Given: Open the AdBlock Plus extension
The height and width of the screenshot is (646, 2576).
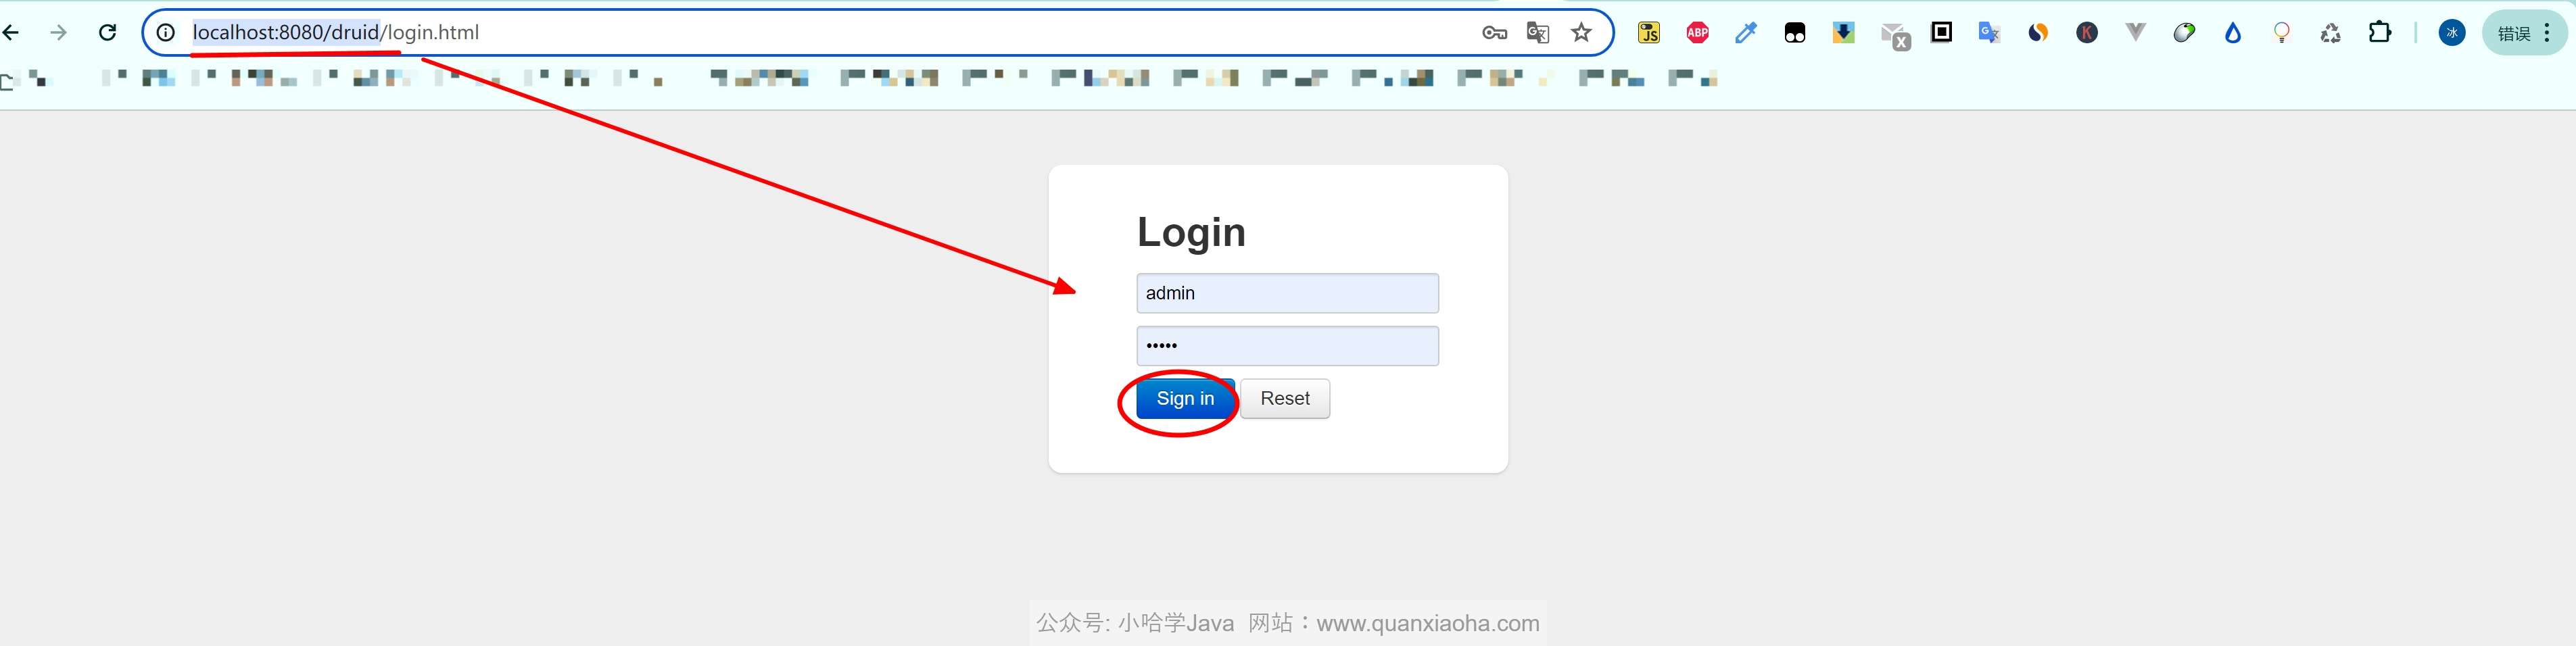Looking at the screenshot, I should 1697,33.
